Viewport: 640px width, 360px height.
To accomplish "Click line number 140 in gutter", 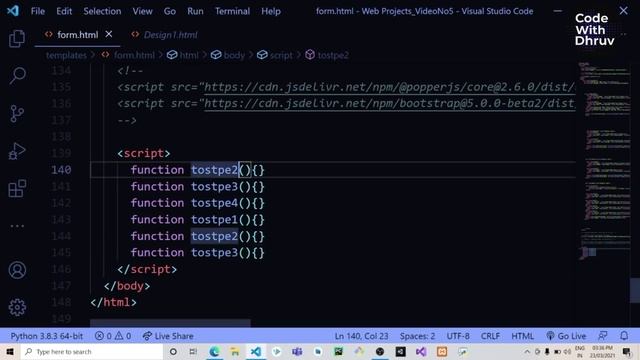I will 61,170.
